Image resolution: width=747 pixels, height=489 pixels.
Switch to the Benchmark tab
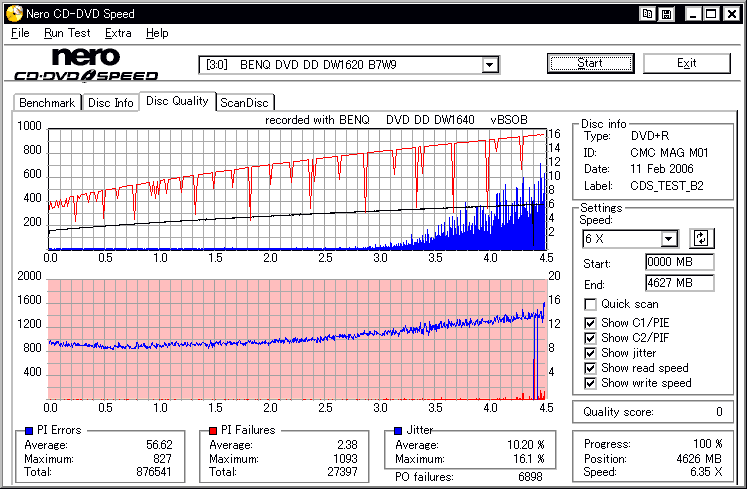coord(47,103)
